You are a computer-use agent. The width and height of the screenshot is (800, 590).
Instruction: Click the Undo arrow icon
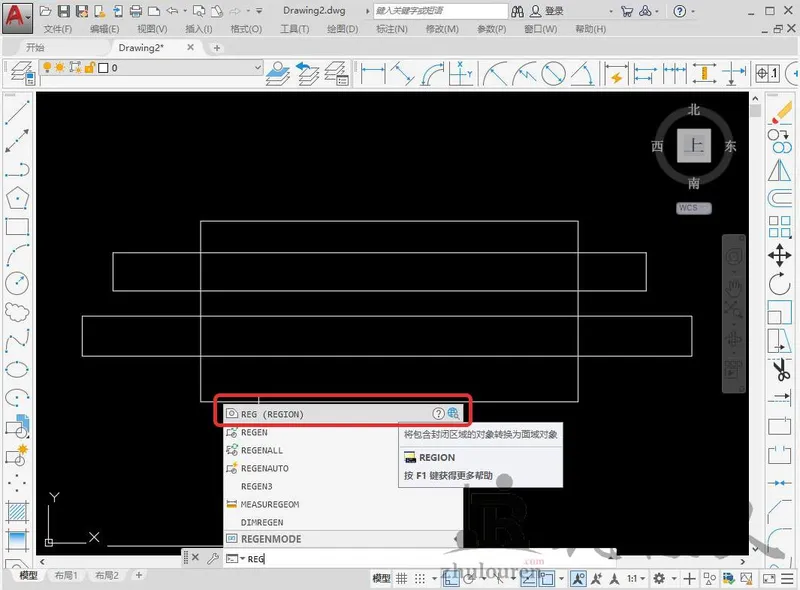tap(172, 11)
